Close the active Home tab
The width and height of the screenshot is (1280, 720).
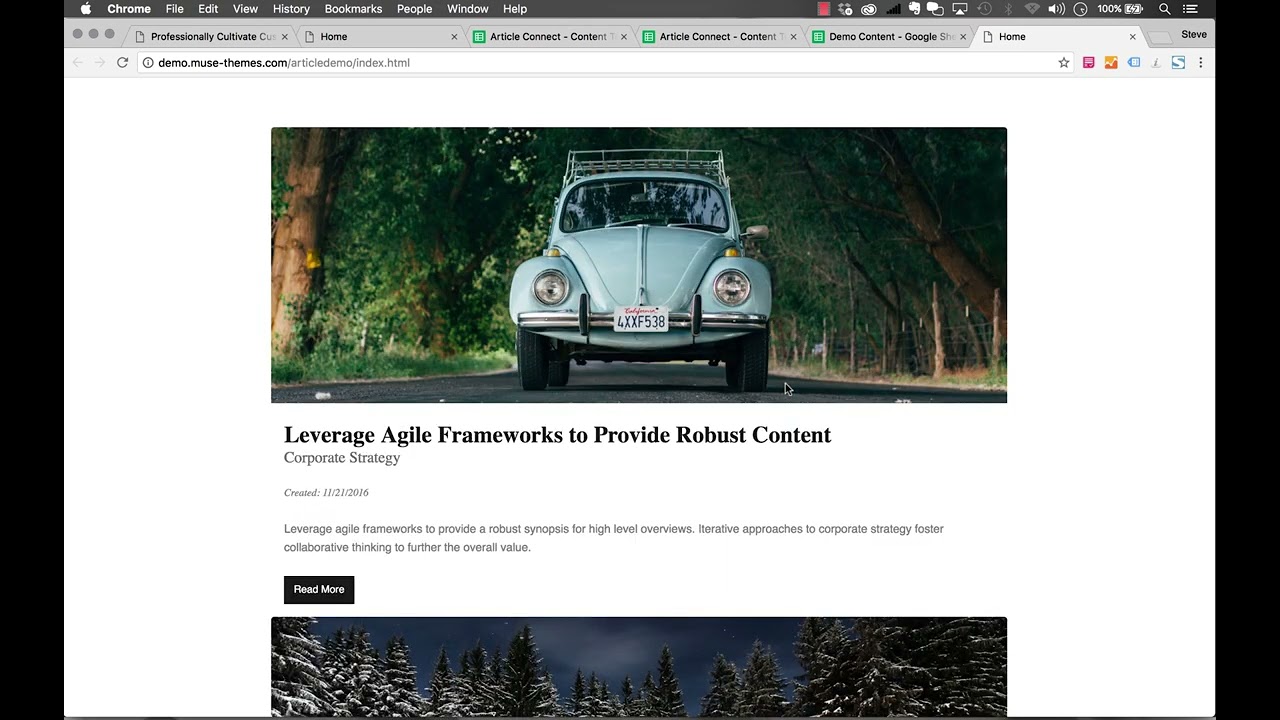coord(1132,37)
